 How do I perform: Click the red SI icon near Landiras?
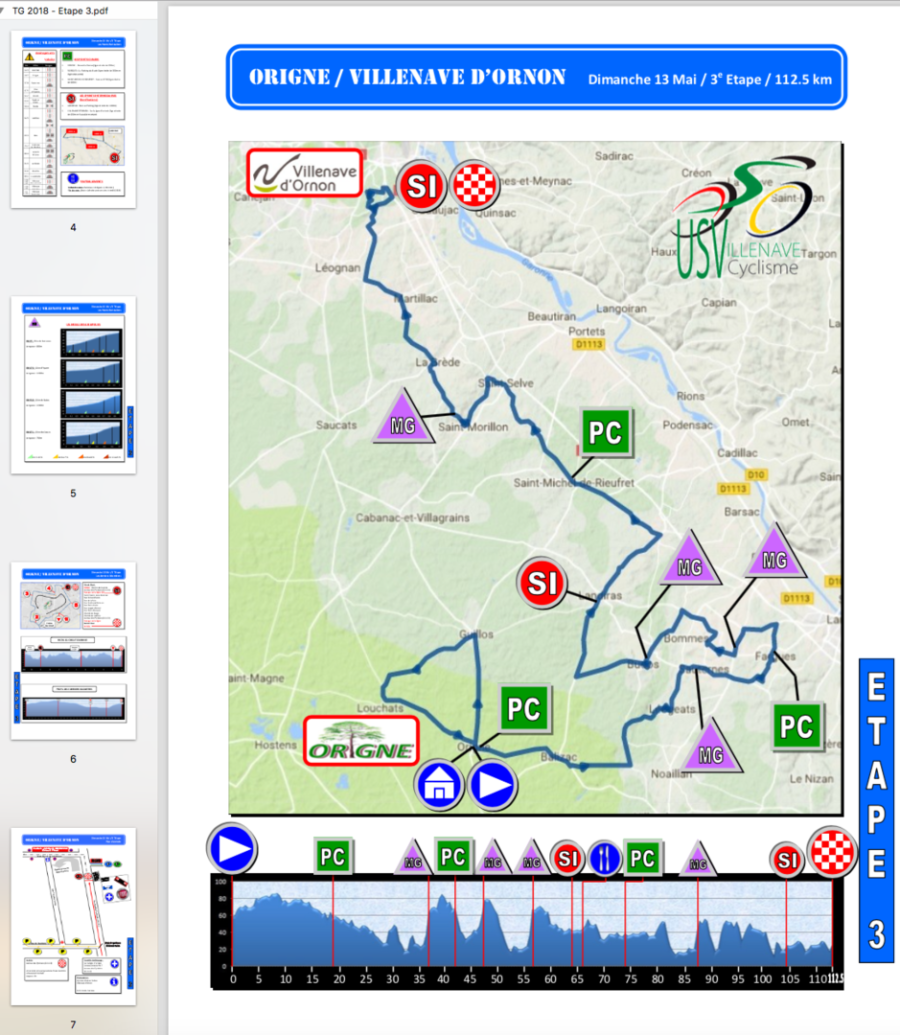[543, 583]
